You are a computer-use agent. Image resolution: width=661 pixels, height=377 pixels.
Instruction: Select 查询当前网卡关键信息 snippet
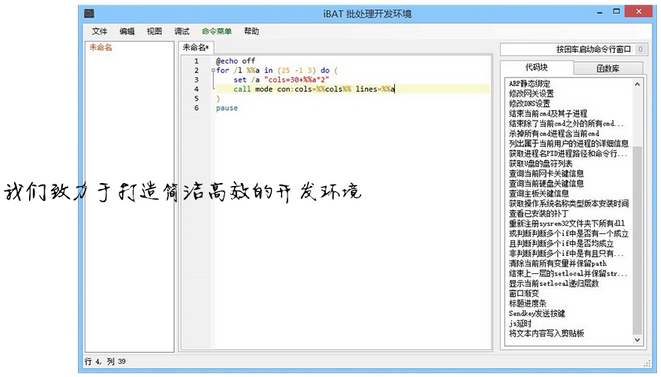546,173
